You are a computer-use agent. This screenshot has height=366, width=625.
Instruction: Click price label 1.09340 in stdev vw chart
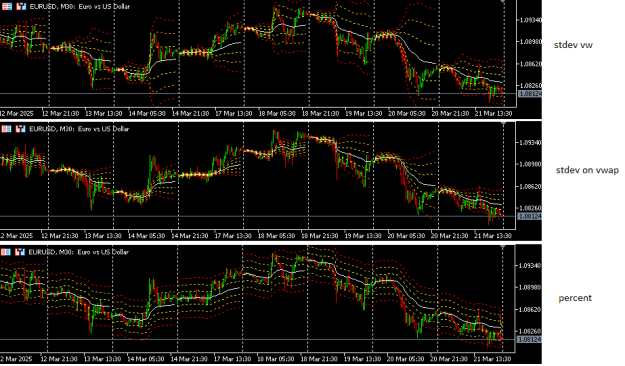pyautogui.click(x=530, y=20)
